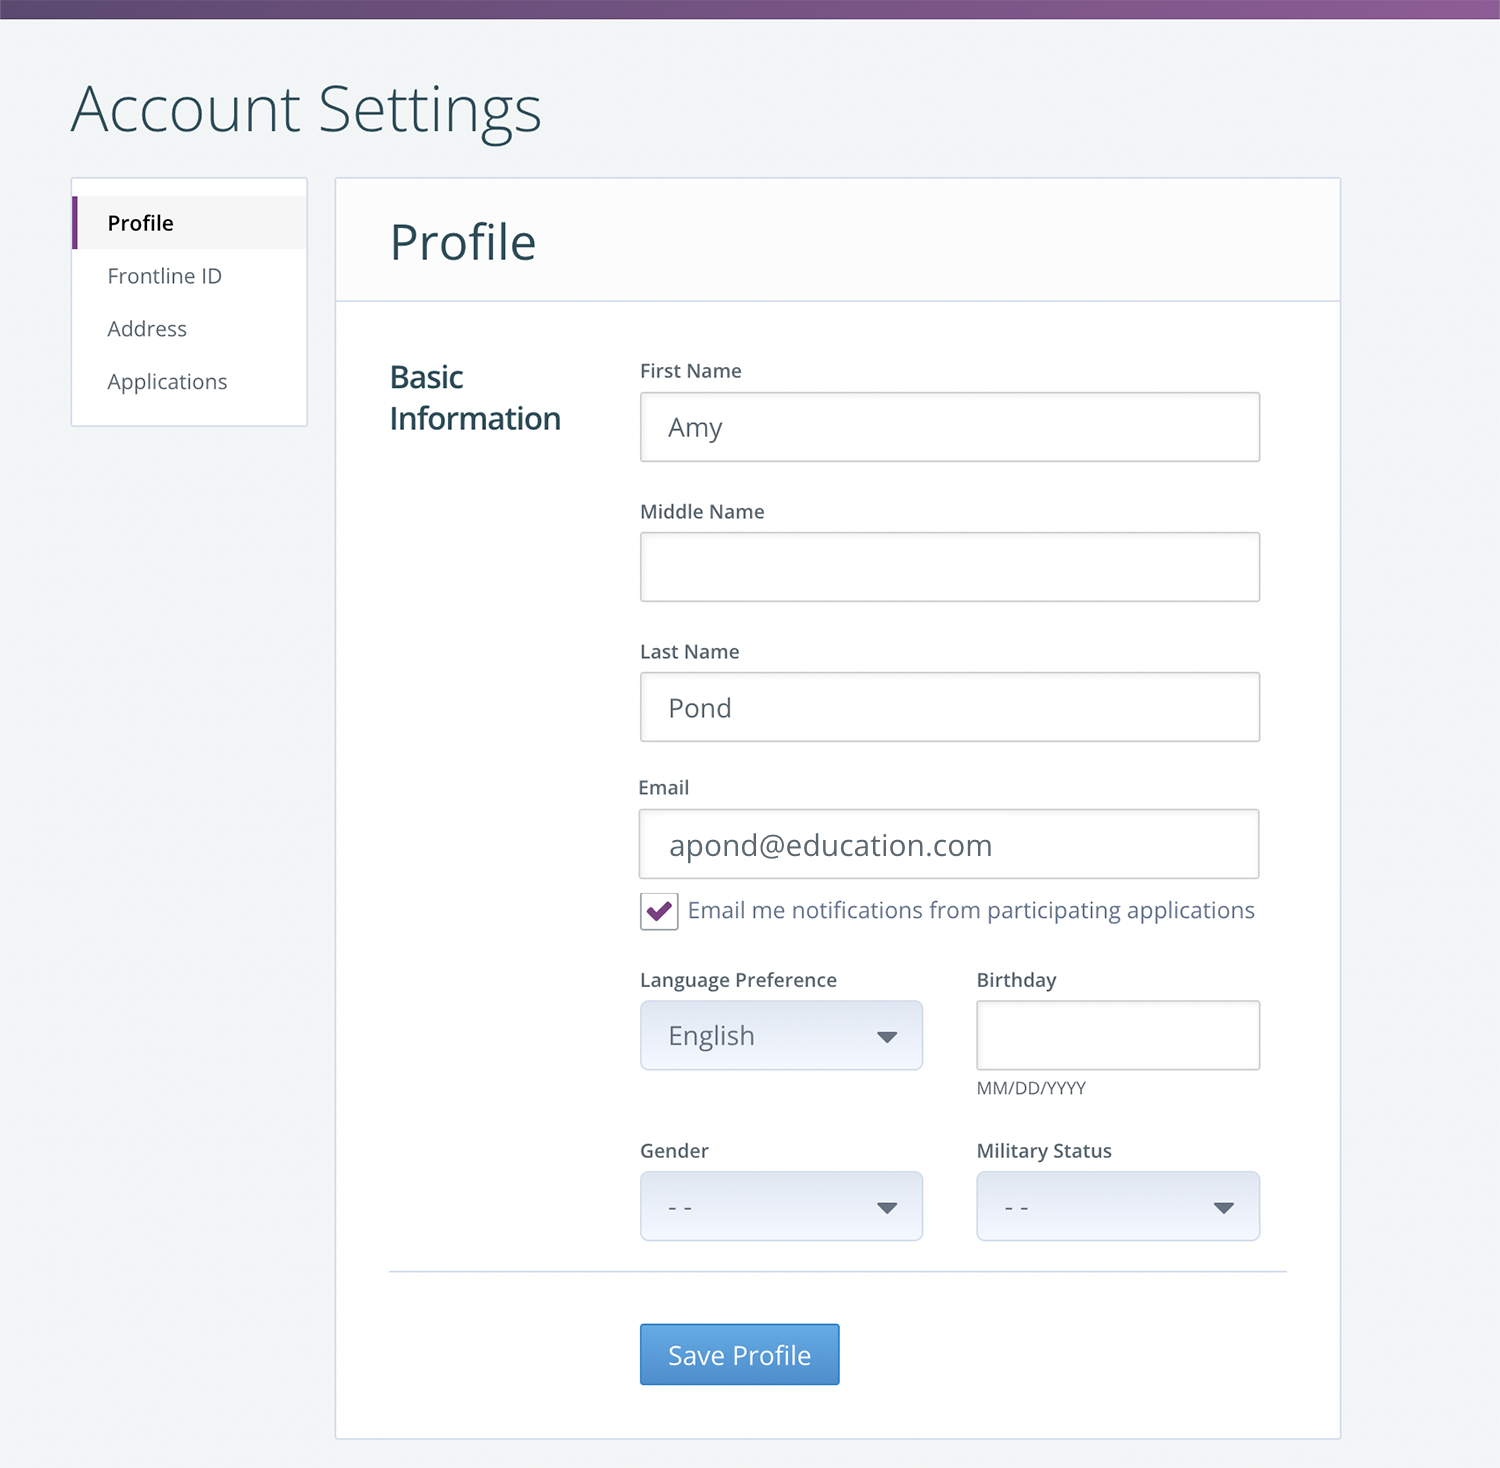Open the Military Status dropdown
The height and width of the screenshot is (1468, 1500).
pos(1118,1206)
